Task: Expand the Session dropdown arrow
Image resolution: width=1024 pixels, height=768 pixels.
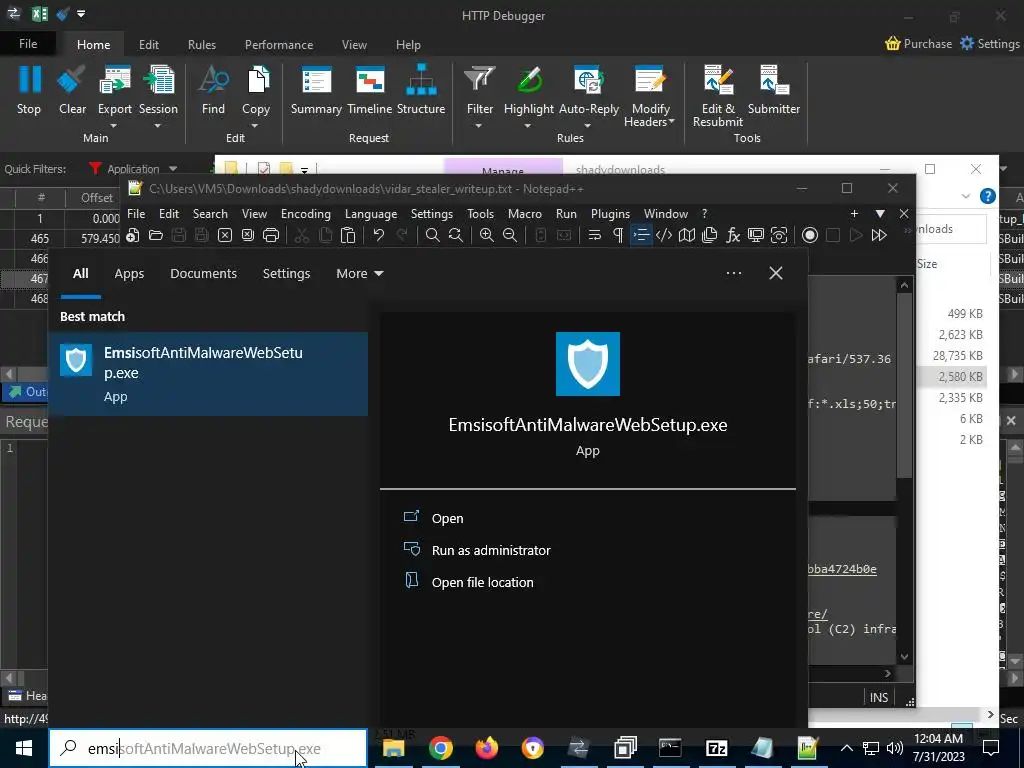Action: pos(157,125)
